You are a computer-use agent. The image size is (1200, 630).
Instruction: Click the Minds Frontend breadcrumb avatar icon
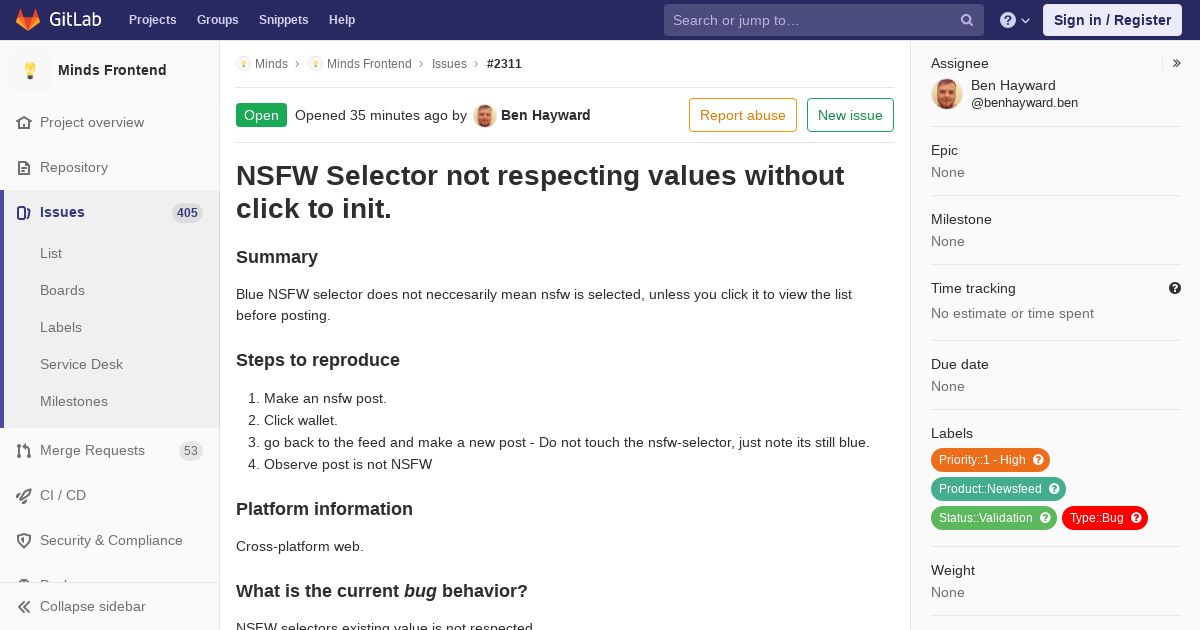coord(315,64)
